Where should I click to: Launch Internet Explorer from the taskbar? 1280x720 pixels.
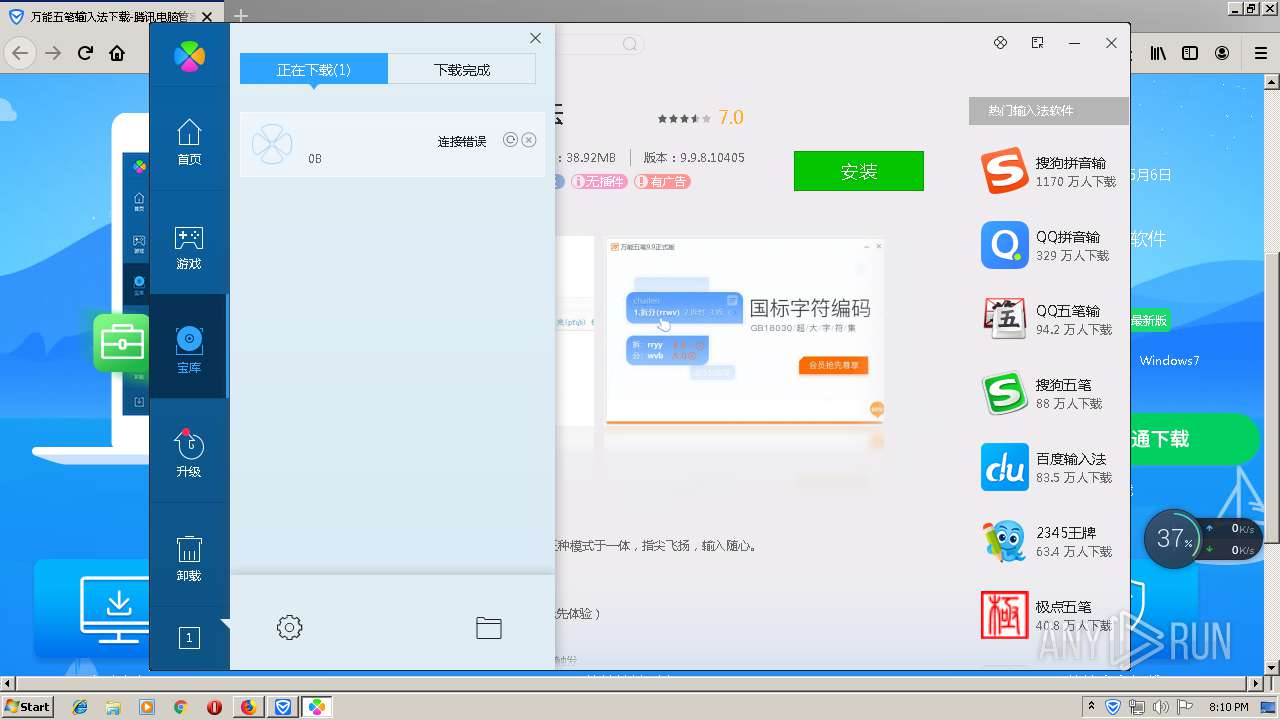pos(80,707)
